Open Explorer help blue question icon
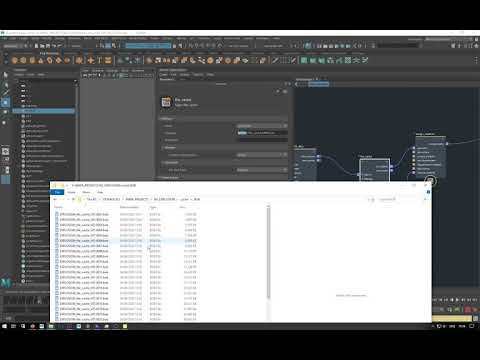The height and width of the screenshot is (360, 480). click(x=428, y=192)
